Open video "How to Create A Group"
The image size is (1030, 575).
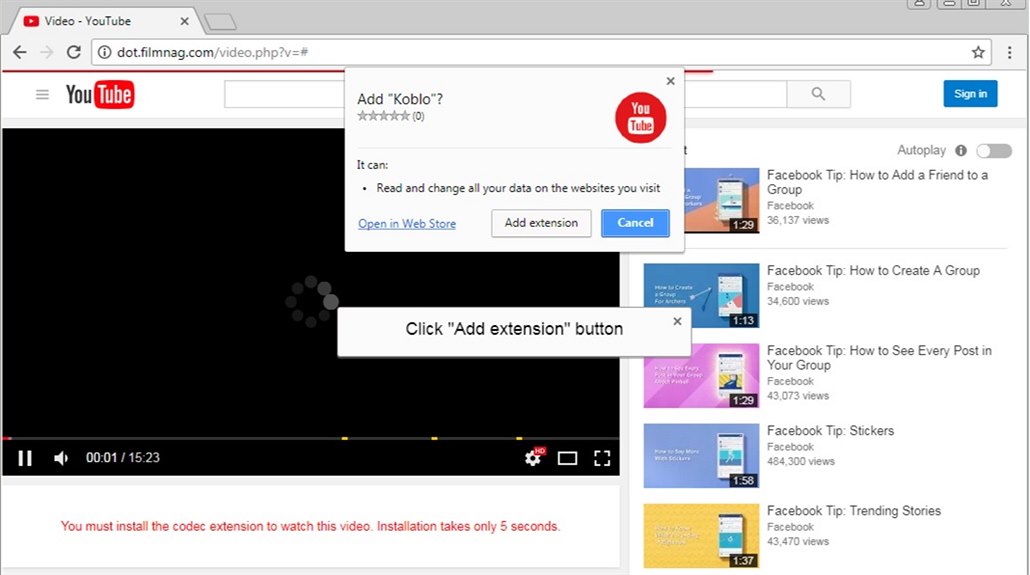pyautogui.click(x=873, y=271)
